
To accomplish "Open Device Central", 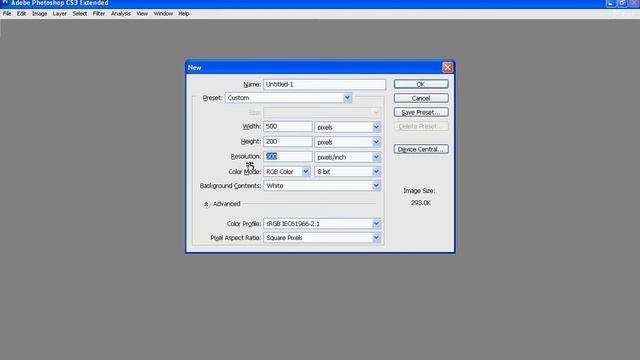I will [x=421, y=149].
